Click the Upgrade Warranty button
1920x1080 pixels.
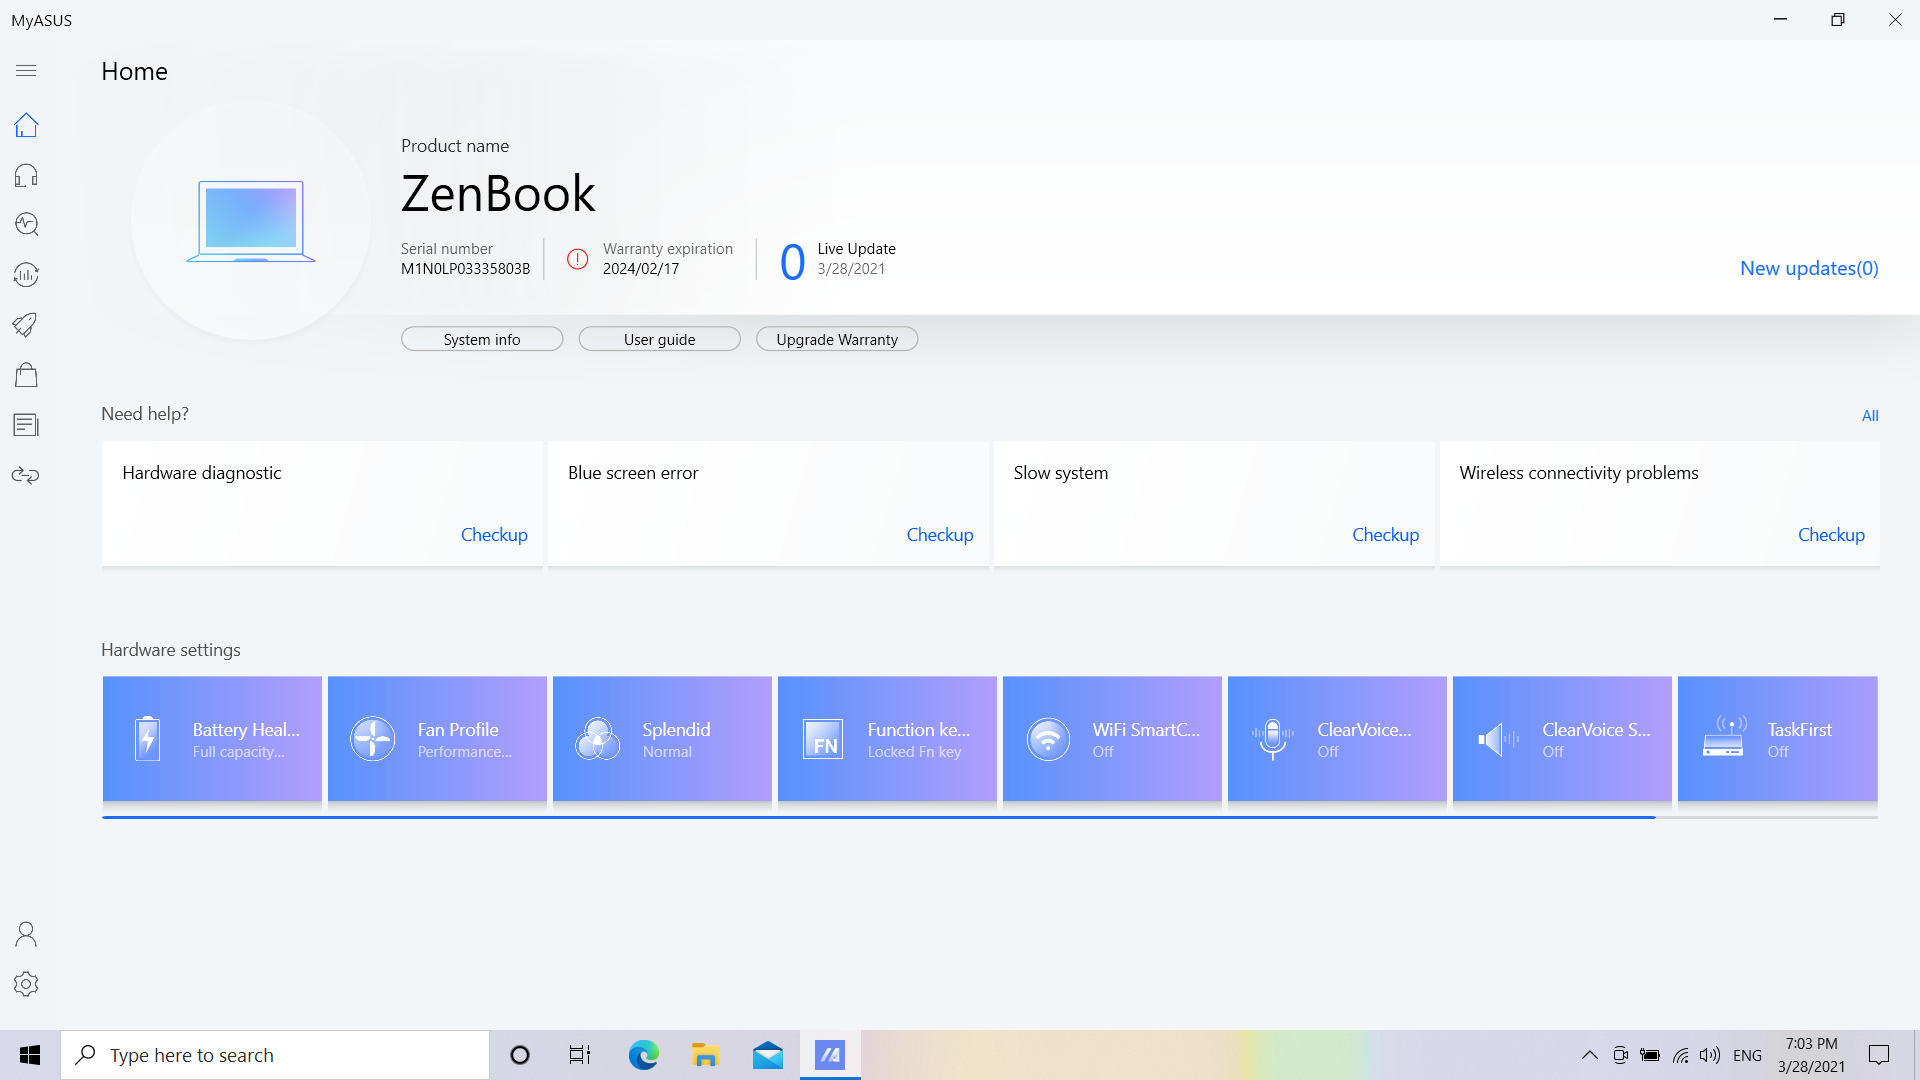click(x=837, y=339)
